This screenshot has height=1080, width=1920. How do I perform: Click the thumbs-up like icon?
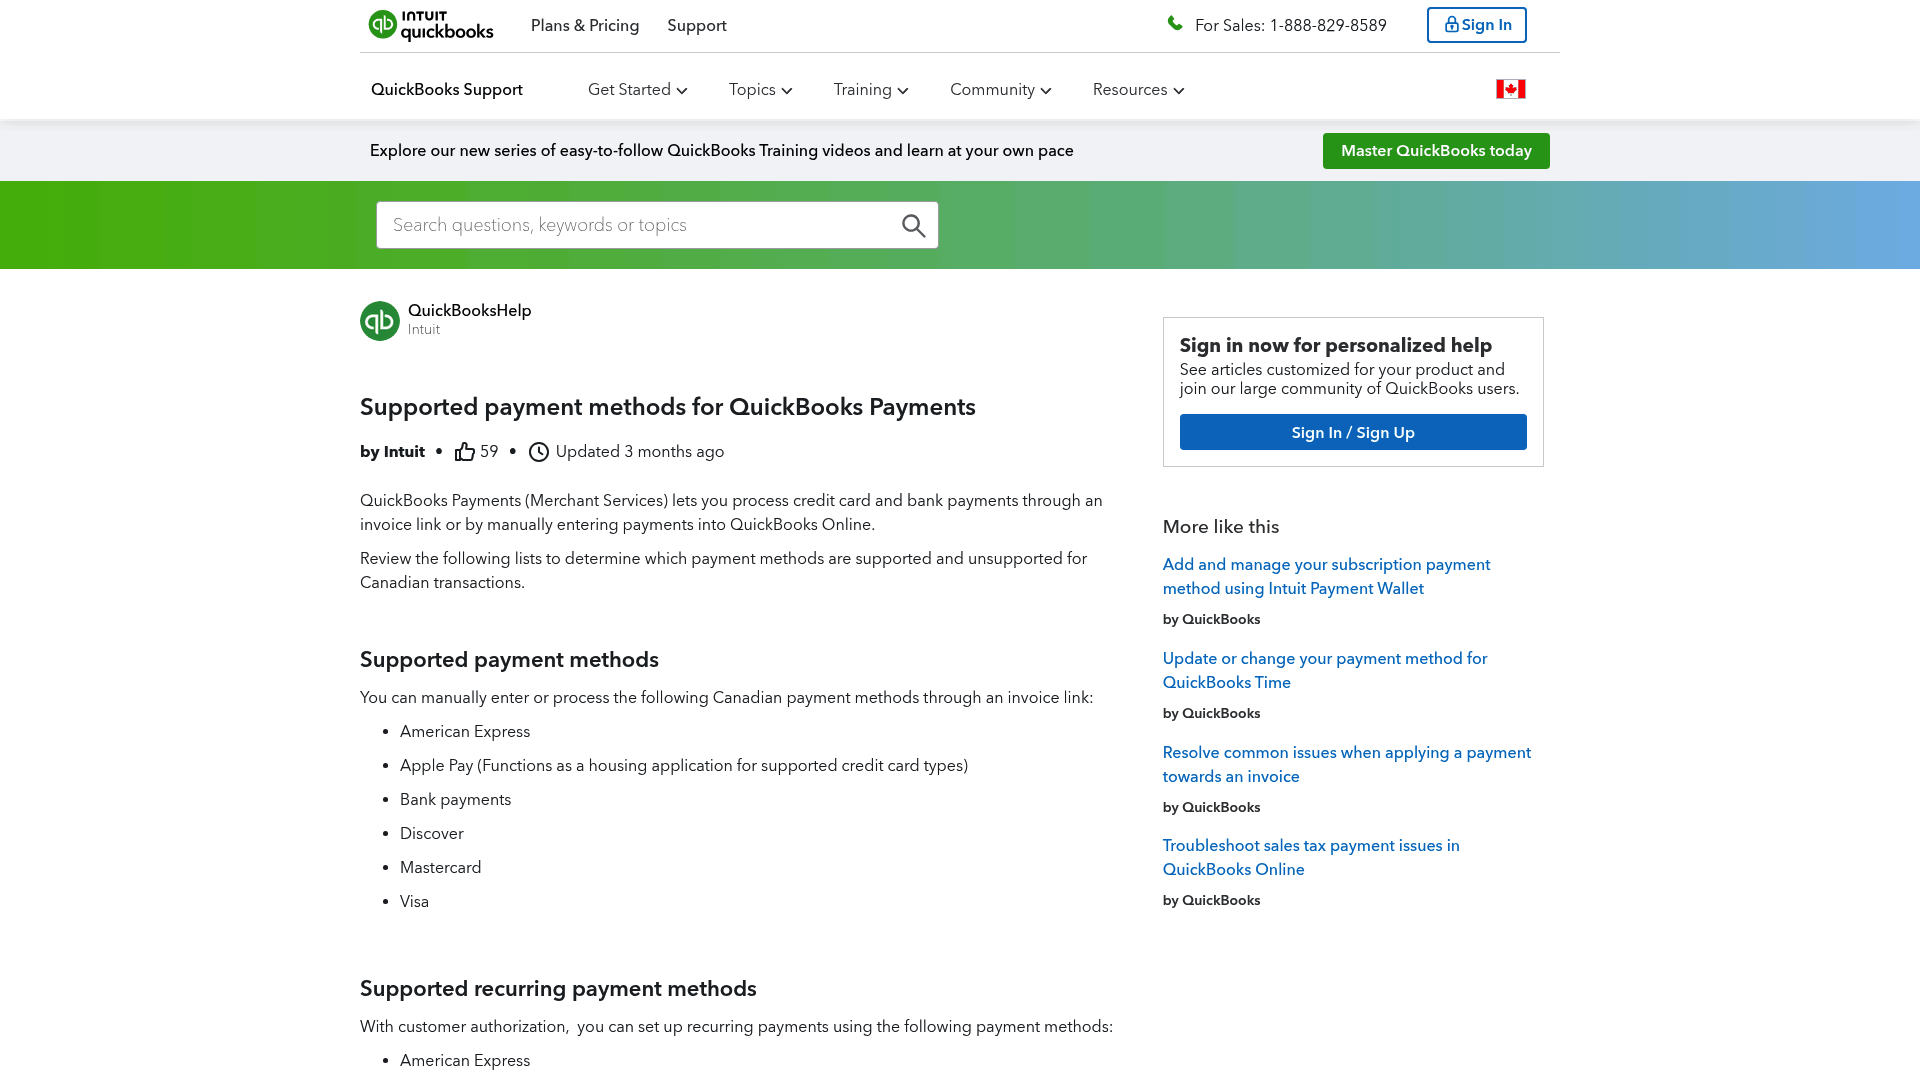click(465, 452)
